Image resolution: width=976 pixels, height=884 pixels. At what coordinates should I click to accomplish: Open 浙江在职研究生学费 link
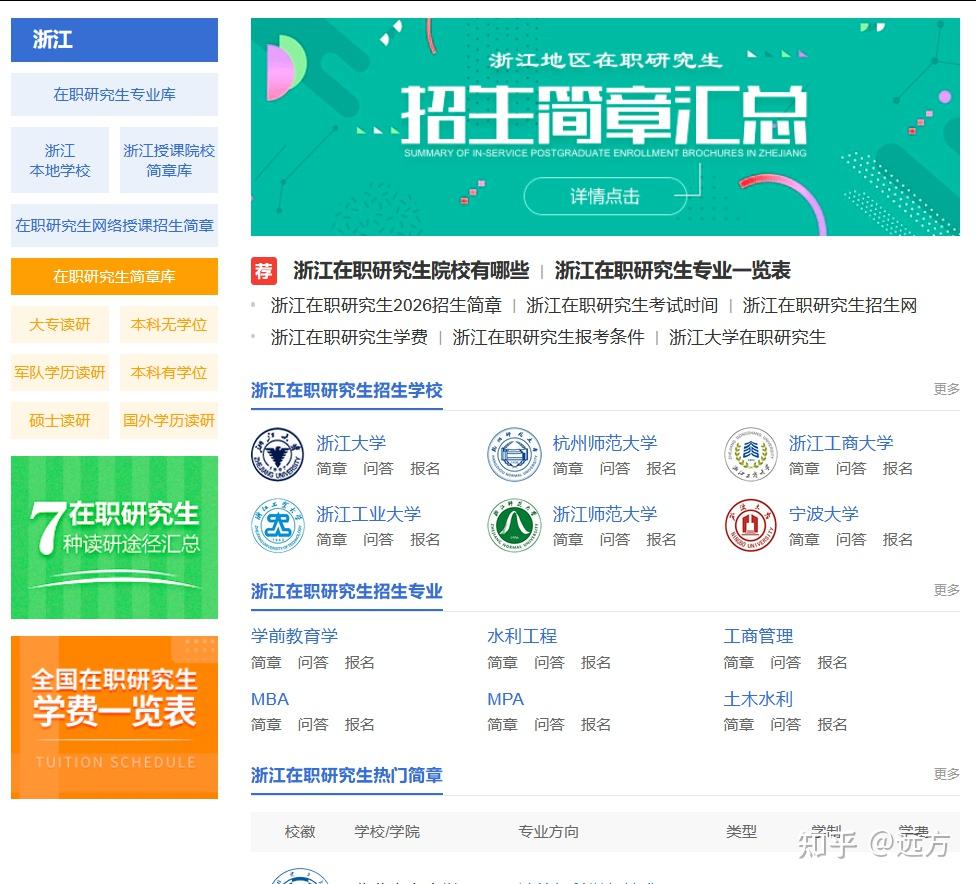click(349, 337)
